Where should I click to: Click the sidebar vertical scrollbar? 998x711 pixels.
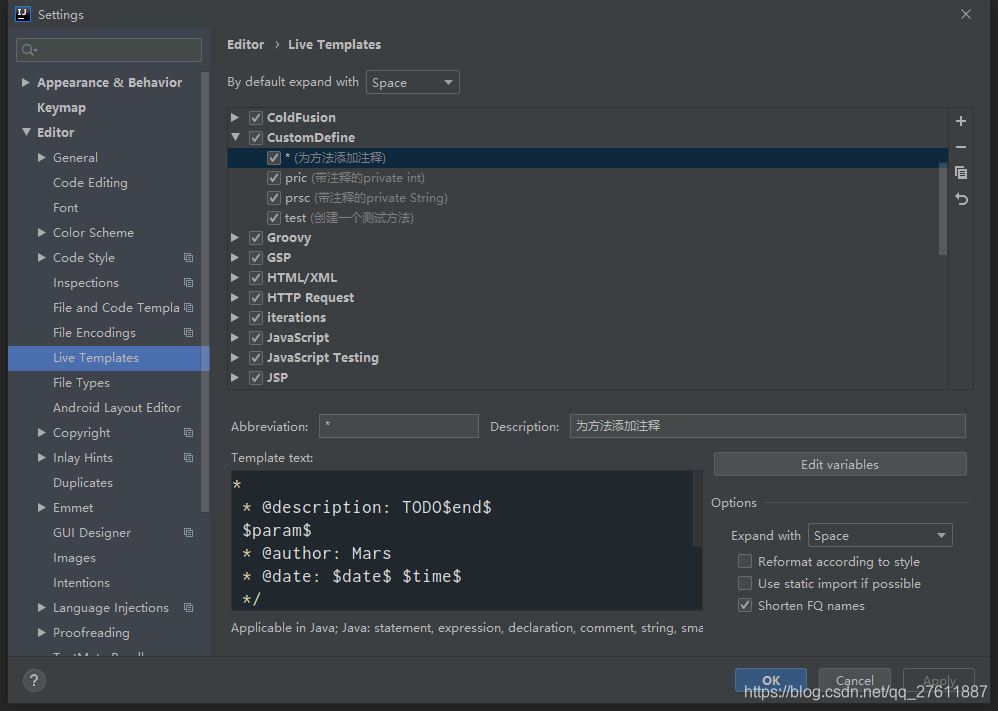(x=205, y=292)
